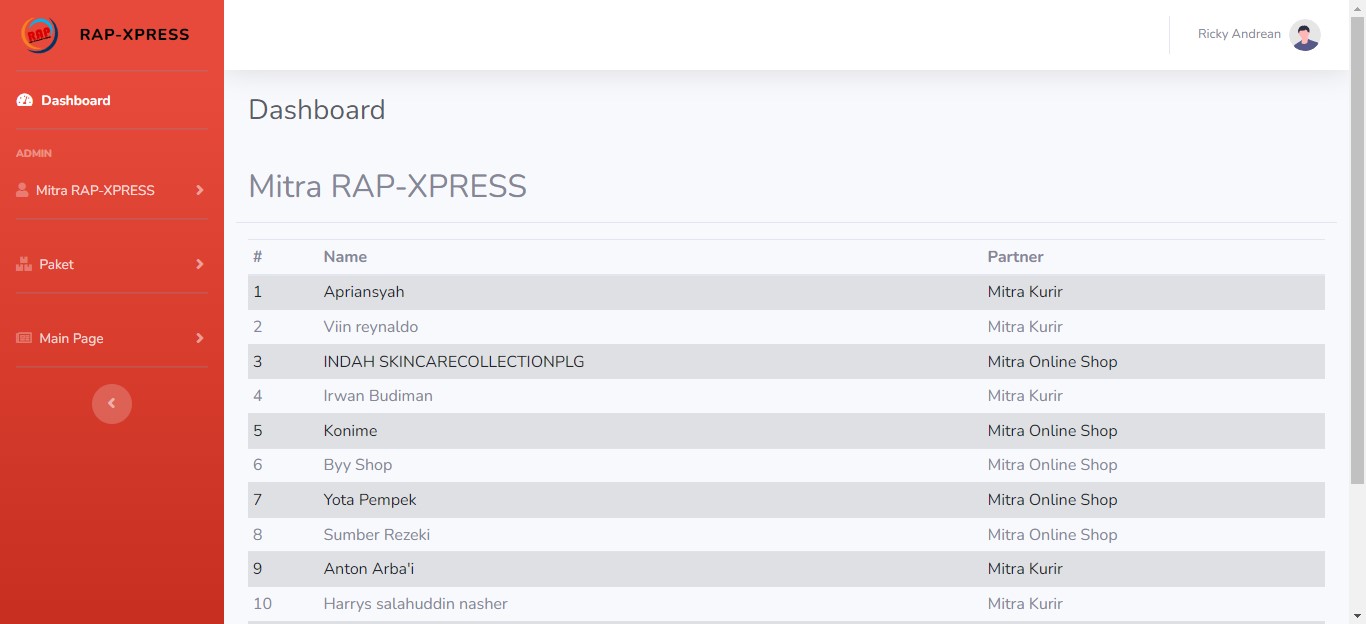
Task: Select the INDAH SKINCARECOLLECTIONPLG row name
Action: pos(453,362)
